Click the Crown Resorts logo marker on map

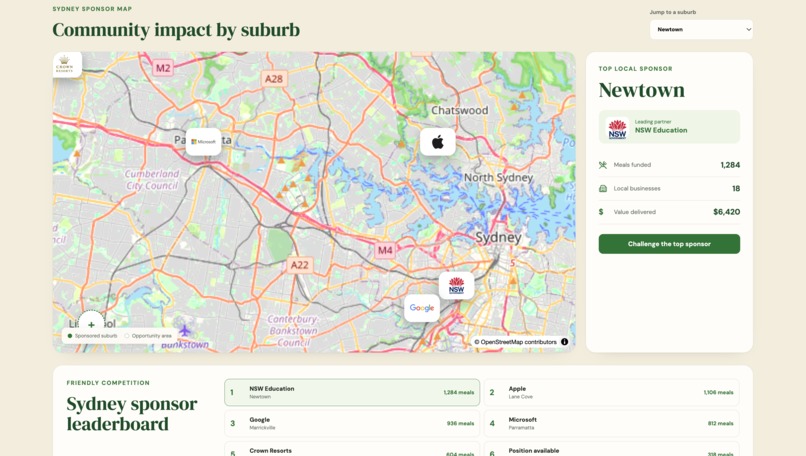(67, 65)
